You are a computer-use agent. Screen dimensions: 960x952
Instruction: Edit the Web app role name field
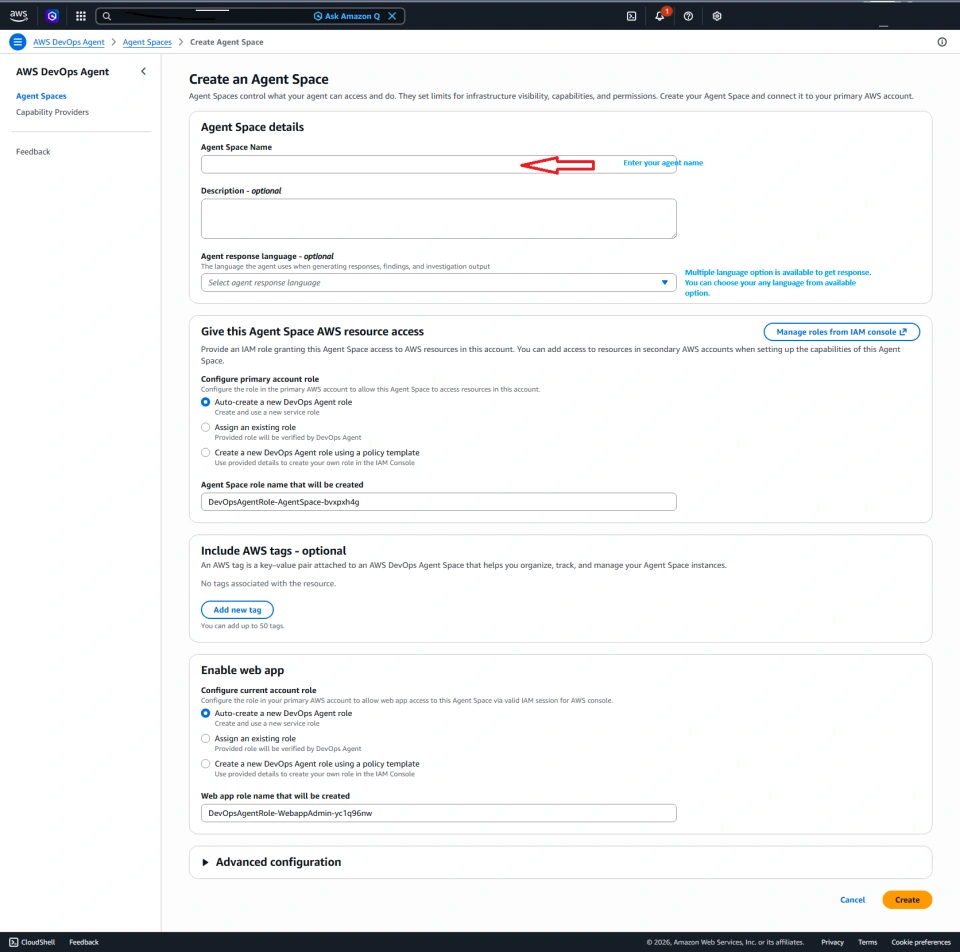438,813
